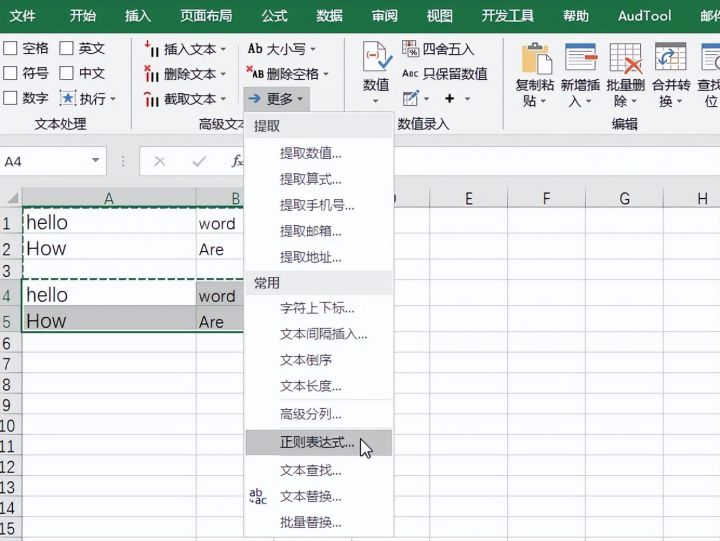Image resolution: width=720 pixels, height=541 pixels.
Task: Click the Keep Values Only (只保留数值) icon
Action: click(x=410, y=73)
